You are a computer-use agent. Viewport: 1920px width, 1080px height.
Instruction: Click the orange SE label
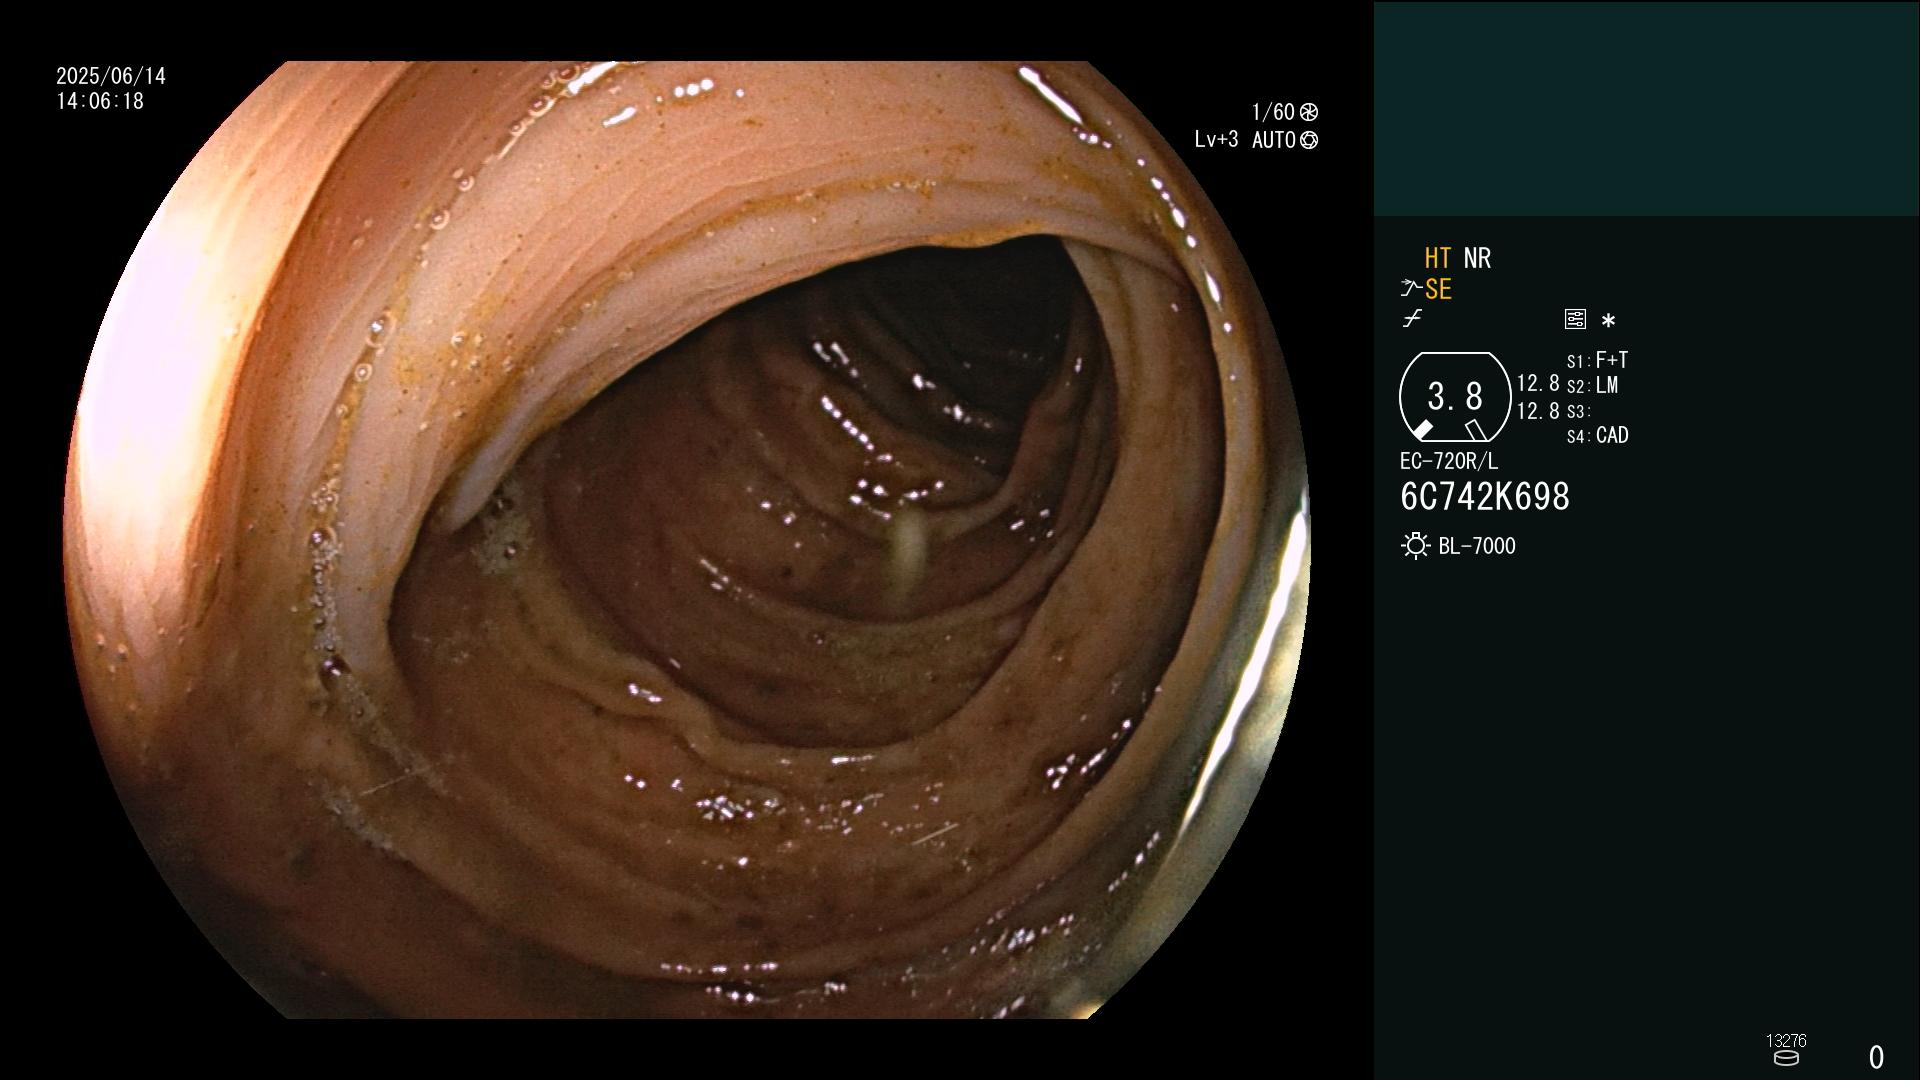pyautogui.click(x=1438, y=290)
